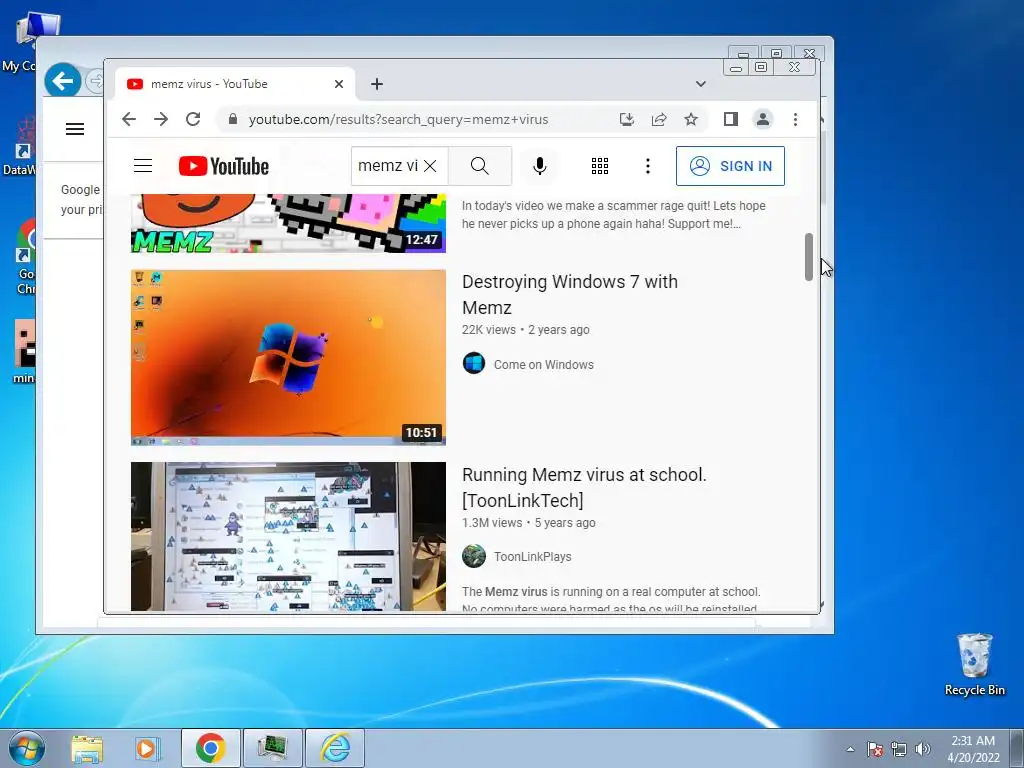The image size is (1024, 768).
Task: Go to YouTube home via logo
Action: pos(224,166)
